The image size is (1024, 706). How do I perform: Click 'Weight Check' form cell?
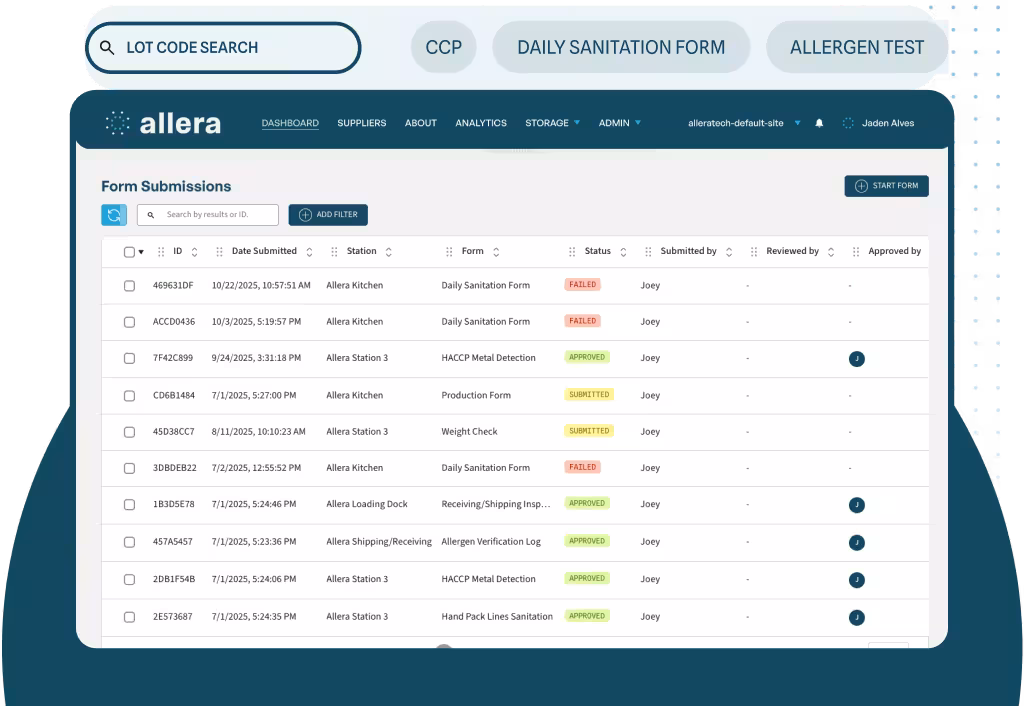tap(469, 432)
